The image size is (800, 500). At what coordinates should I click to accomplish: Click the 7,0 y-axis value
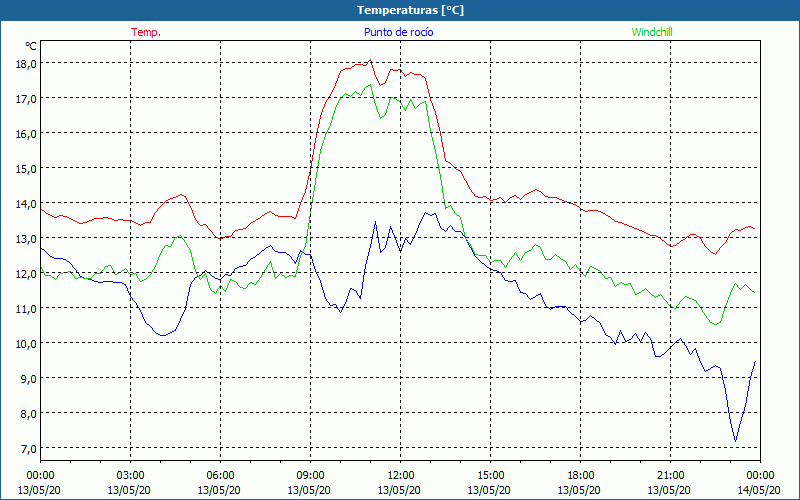point(28,448)
